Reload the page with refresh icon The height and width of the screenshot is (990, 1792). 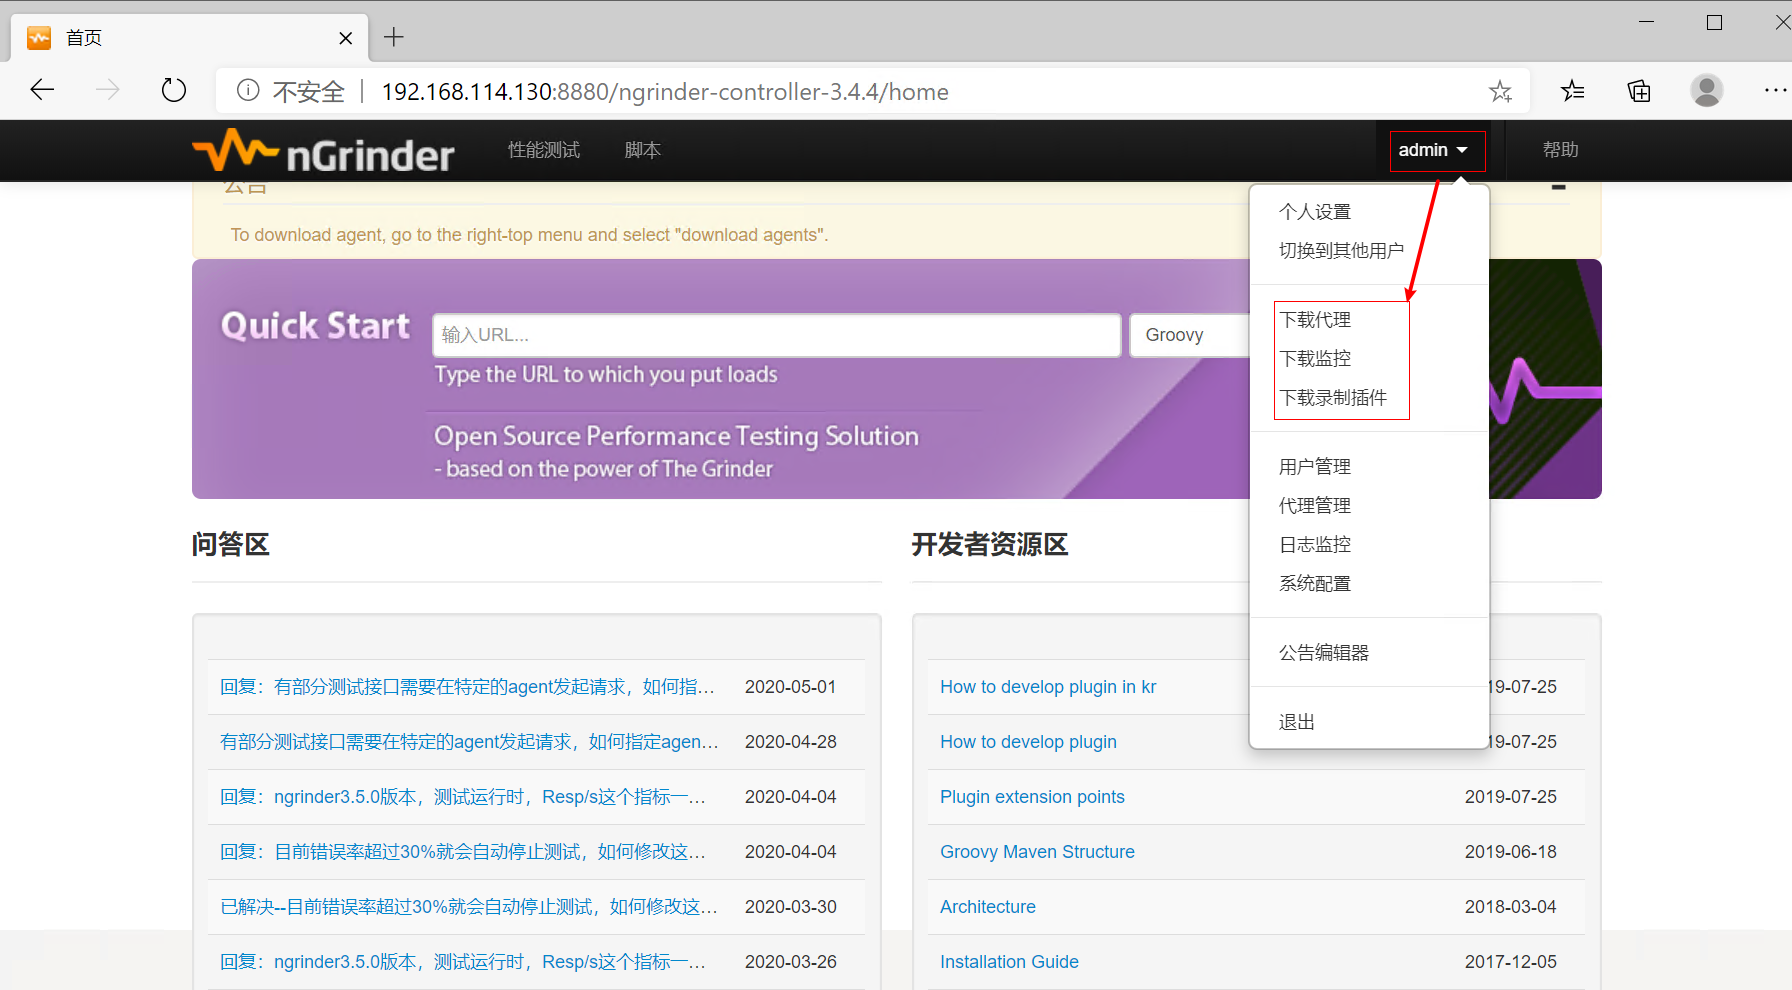174,91
